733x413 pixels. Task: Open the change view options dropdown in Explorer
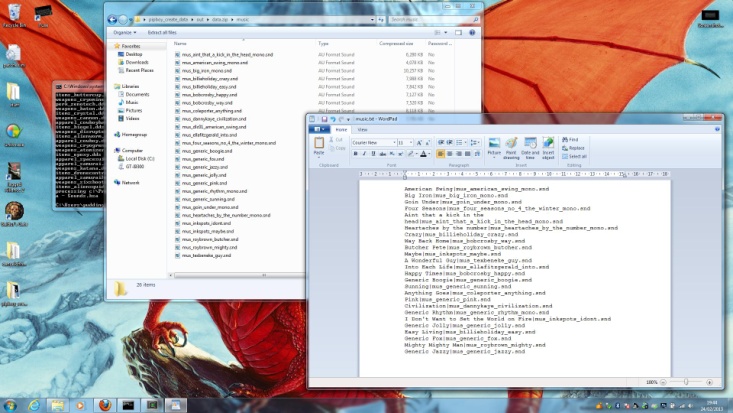click(446, 33)
